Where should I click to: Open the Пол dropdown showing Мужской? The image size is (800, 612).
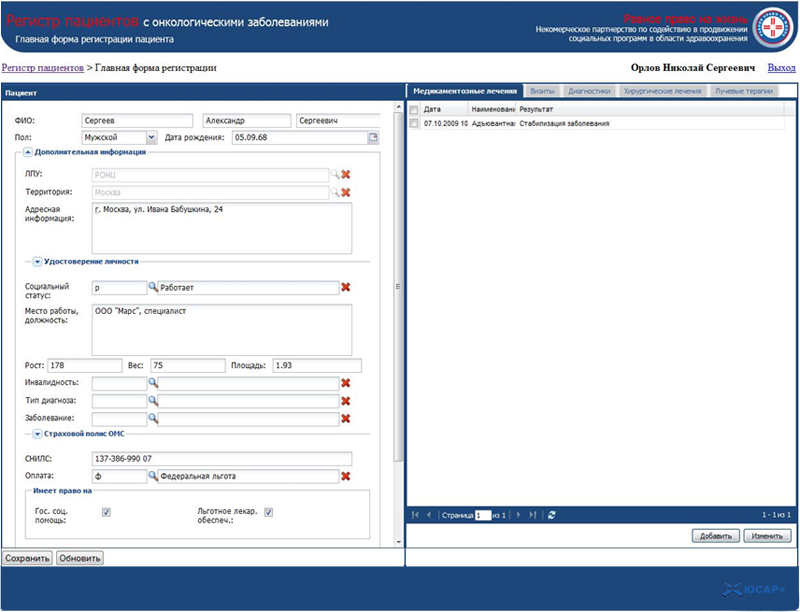(152, 137)
